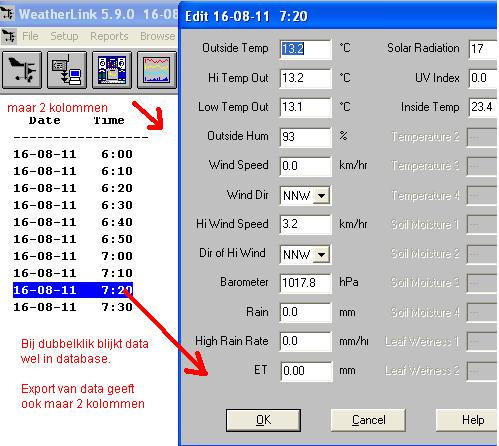
Task: Focus the Low Temp Out field
Action: [306, 107]
